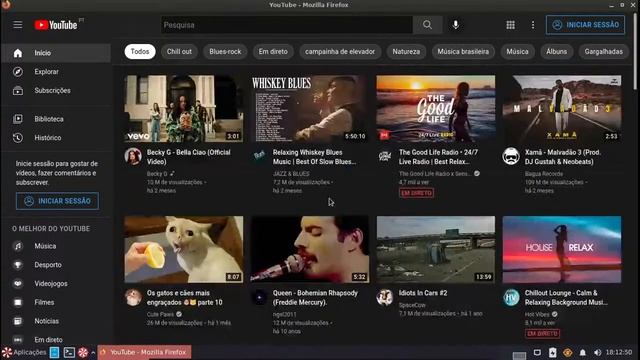This screenshot has height=360, width=640.
Task: Open the hamburger guide menu
Action: point(18,25)
